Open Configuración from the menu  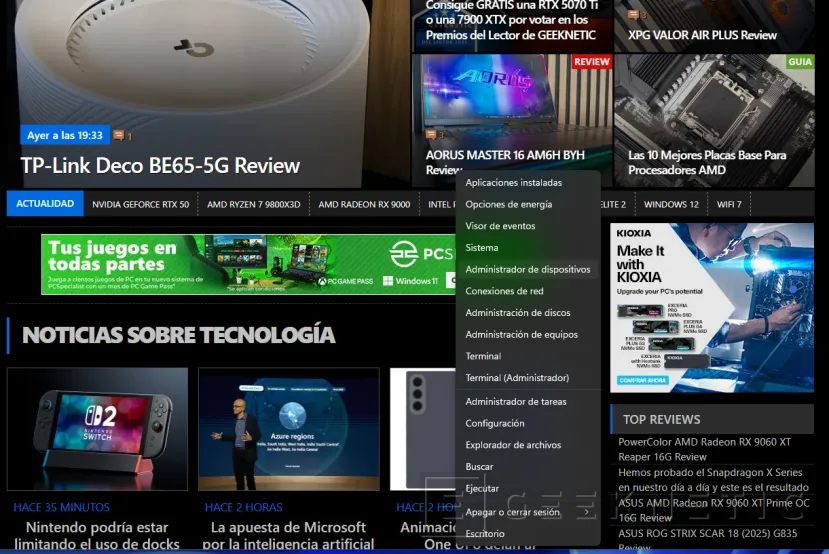pos(528,423)
